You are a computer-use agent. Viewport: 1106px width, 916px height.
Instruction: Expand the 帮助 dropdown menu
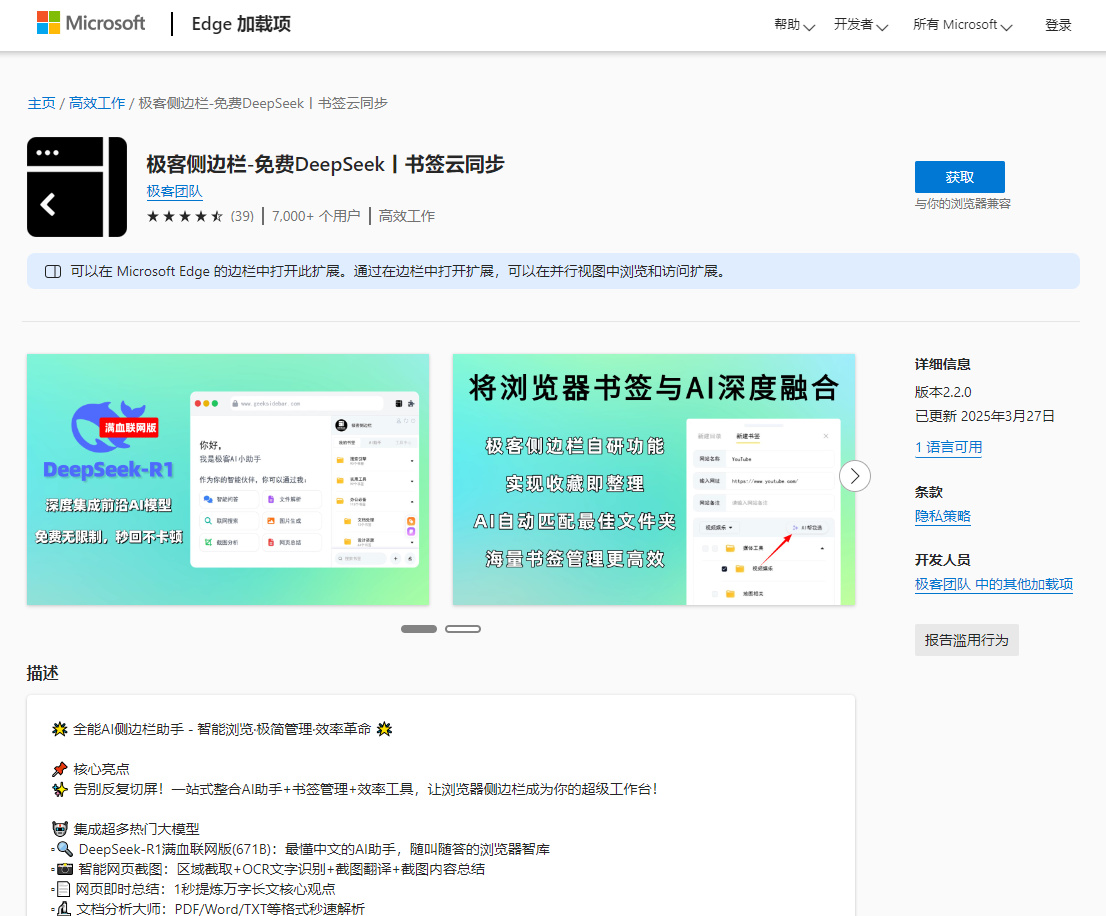pos(794,25)
